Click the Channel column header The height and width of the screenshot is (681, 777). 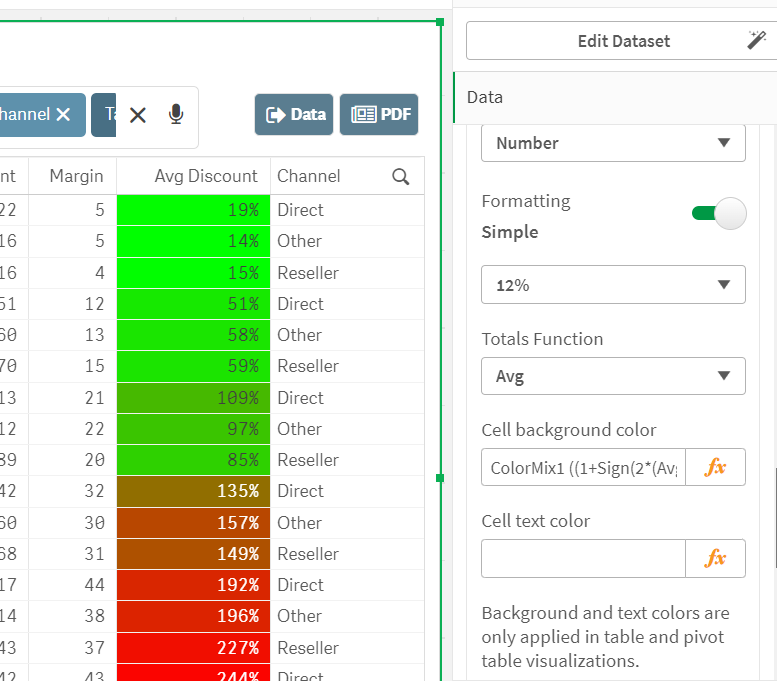tap(308, 176)
